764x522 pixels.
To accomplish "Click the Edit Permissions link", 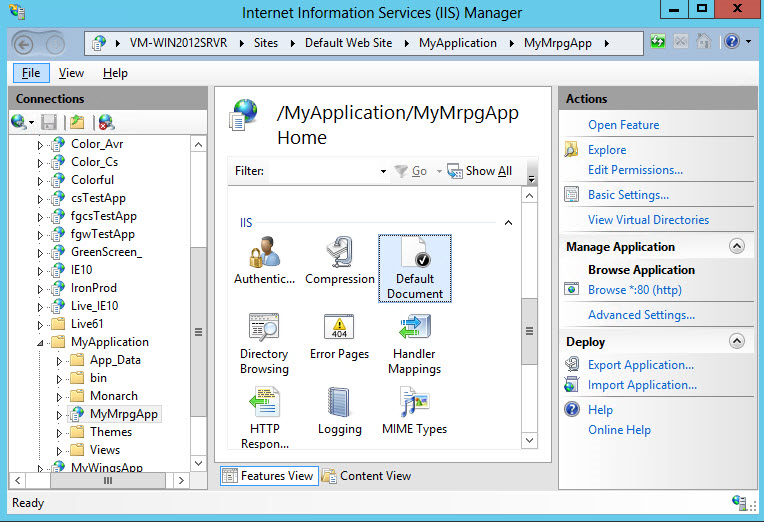I will click(635, 170).
